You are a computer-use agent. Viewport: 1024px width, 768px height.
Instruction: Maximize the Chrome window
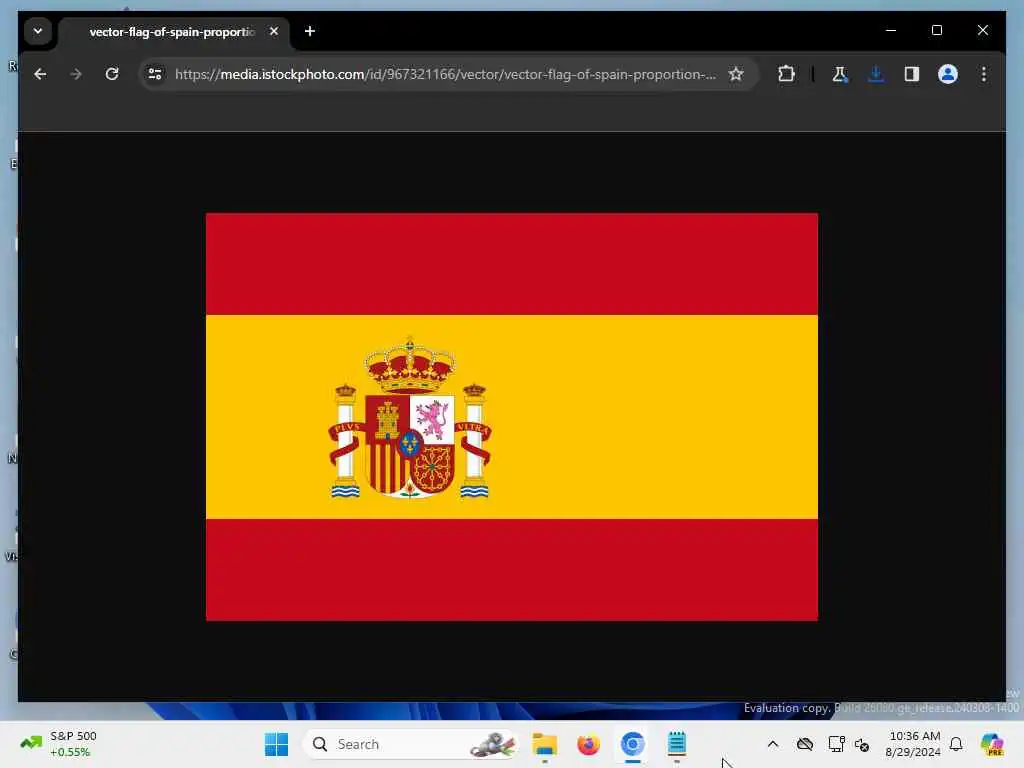point(936,31)
